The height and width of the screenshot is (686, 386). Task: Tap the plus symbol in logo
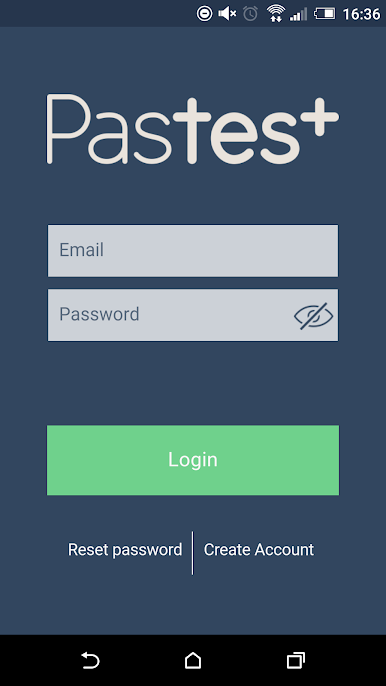pyautogui.click(x=322, y=116)
